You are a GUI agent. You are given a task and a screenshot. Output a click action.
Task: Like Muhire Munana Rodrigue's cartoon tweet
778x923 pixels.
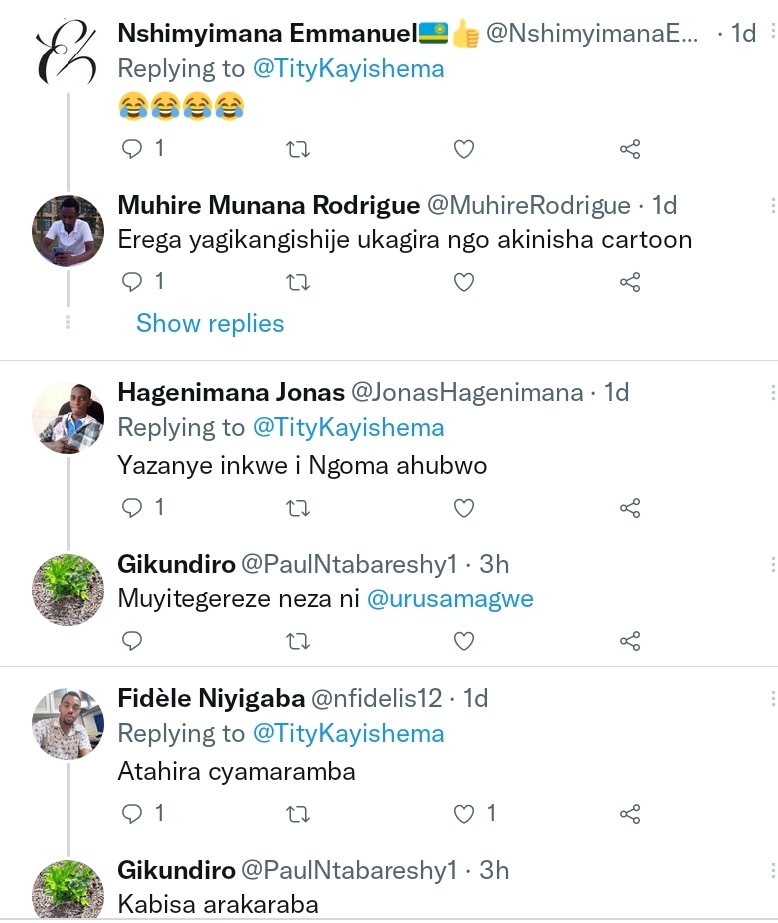point(463,282)
